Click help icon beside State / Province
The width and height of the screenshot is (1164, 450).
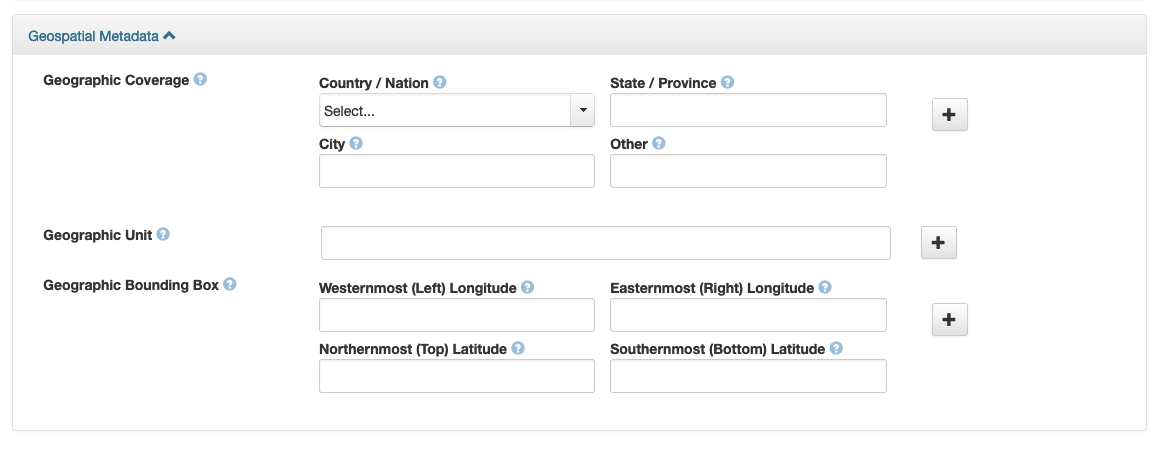tap(728, 83)
